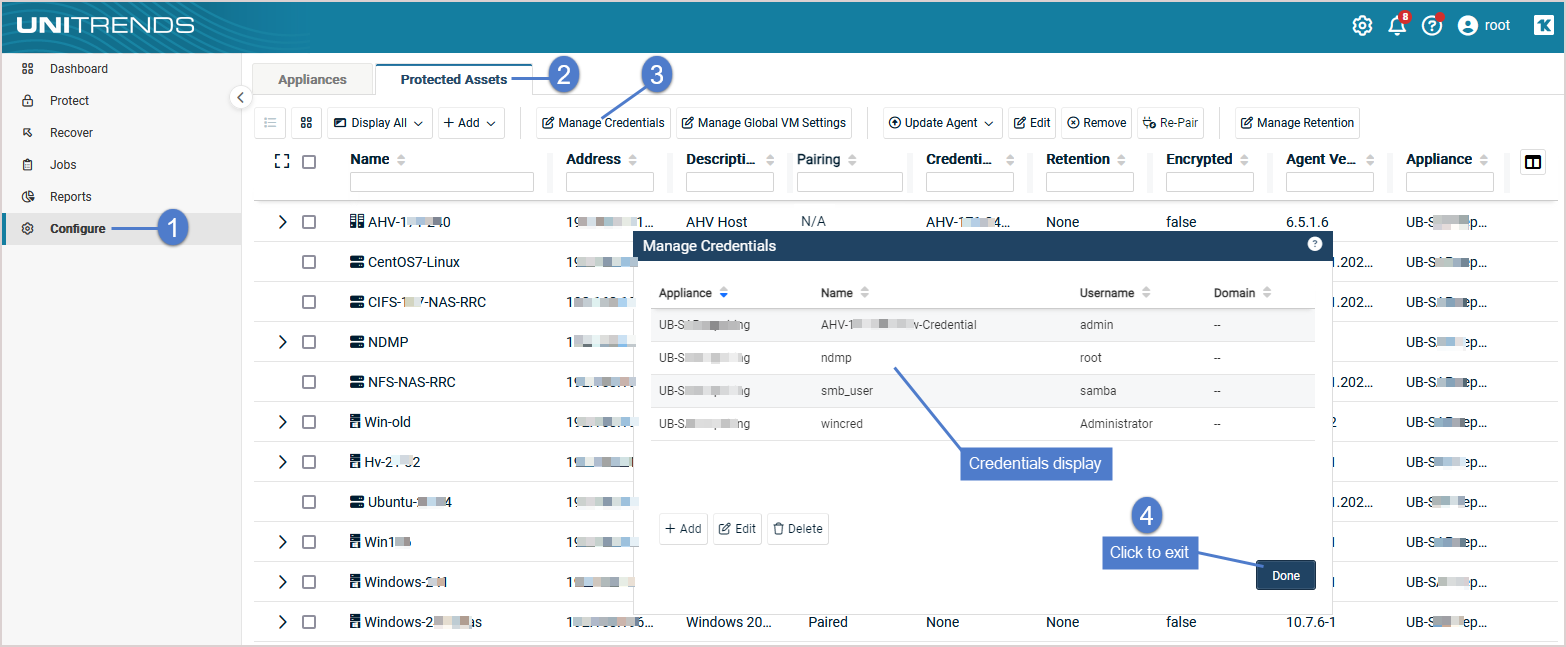Toggle the select-all checkbox in header

pos(309,161)
